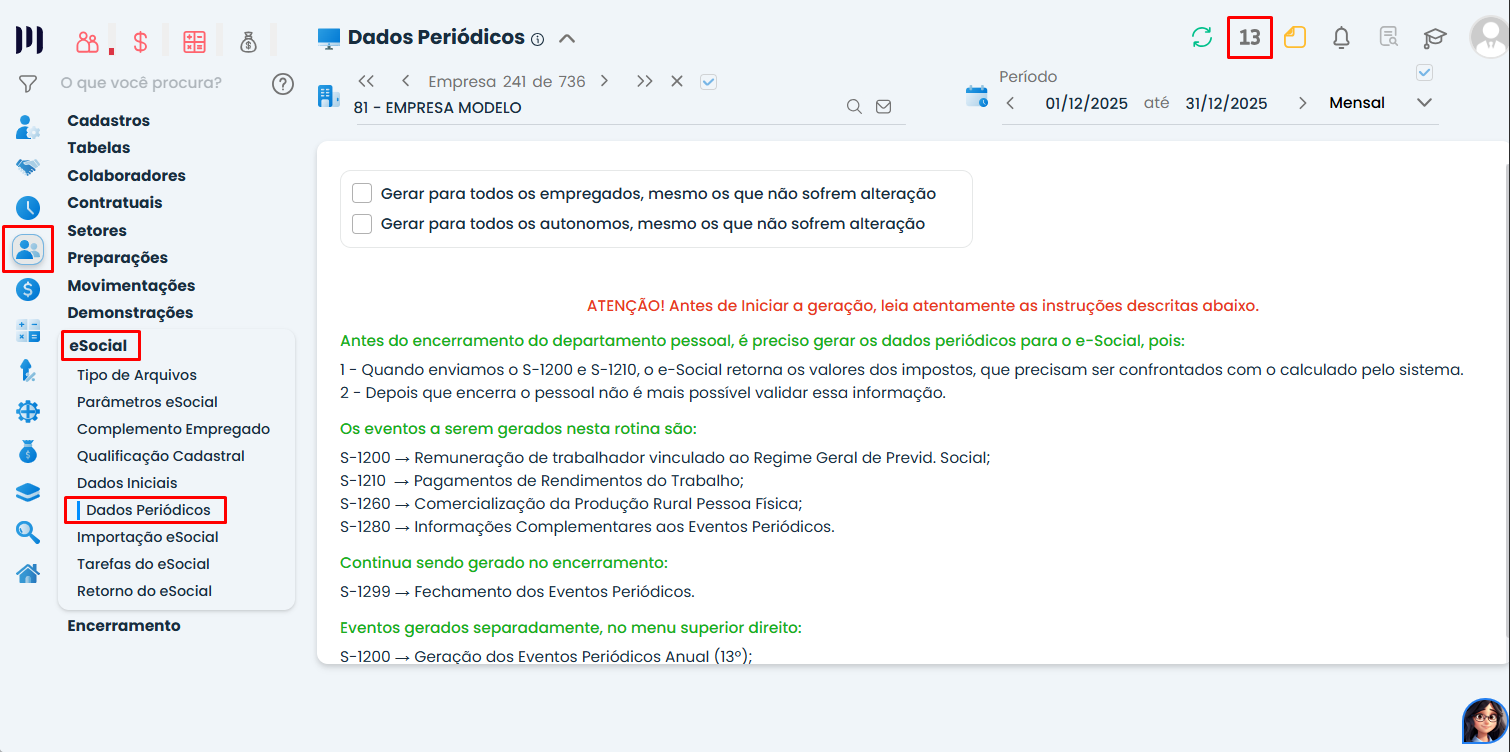The height and width of the screenshot is (752, 1510).
Task: Open the blue money bag sidebar module
Action: pos(28,452)
